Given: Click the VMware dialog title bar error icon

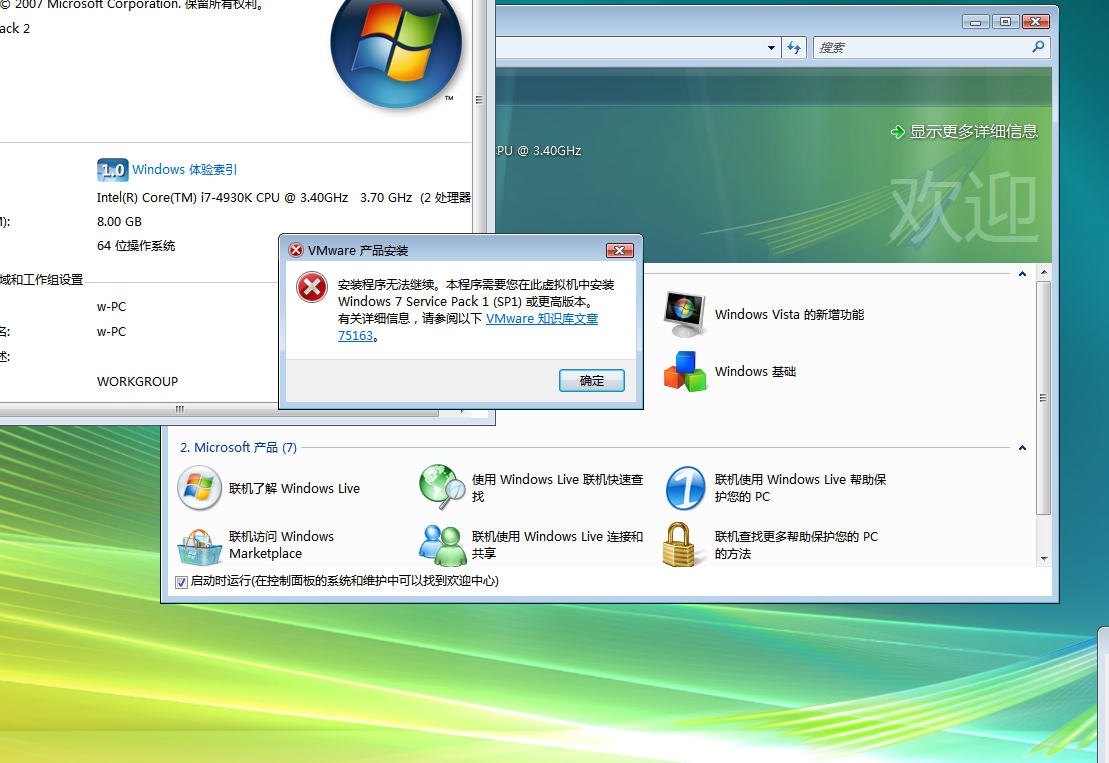Looking at the screenshot, I should pos(296,250).
